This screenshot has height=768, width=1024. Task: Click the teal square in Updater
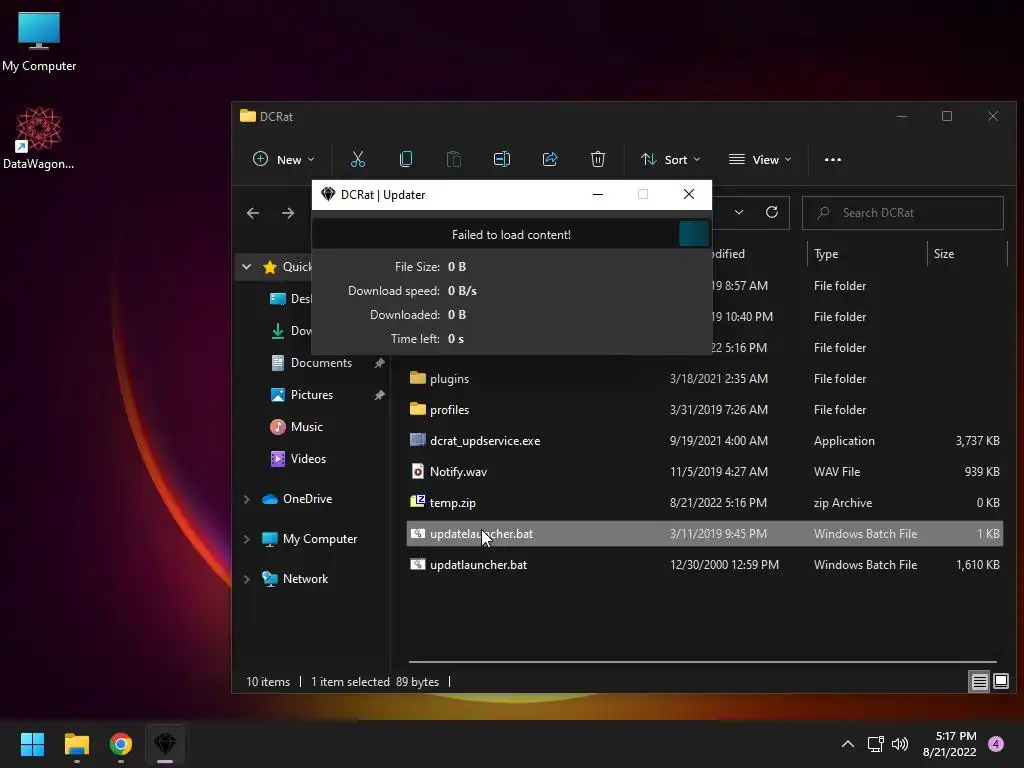click(694, 234)
